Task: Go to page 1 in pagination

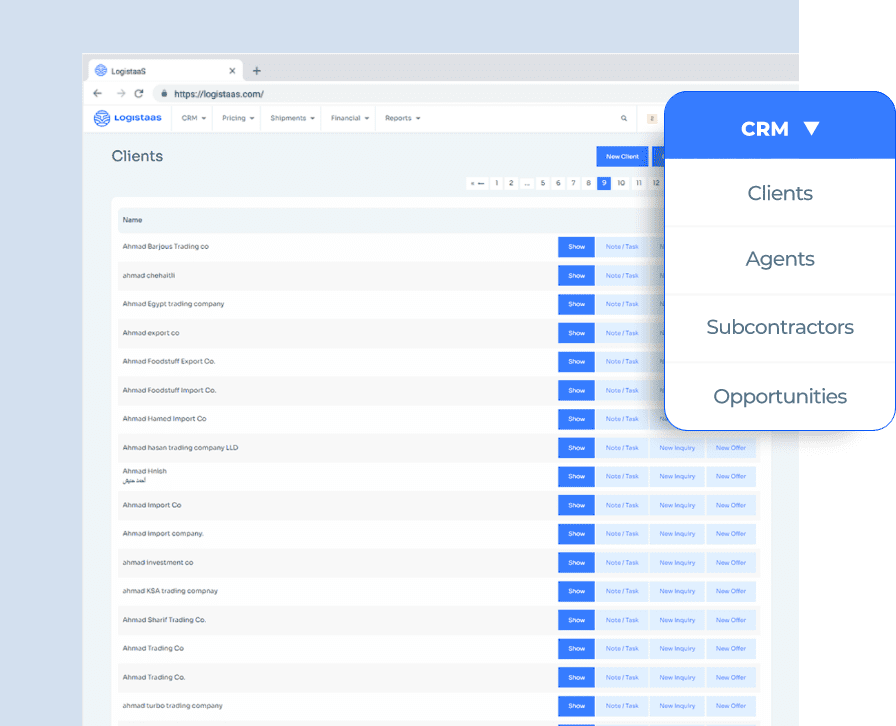Action: pos(497,183)
